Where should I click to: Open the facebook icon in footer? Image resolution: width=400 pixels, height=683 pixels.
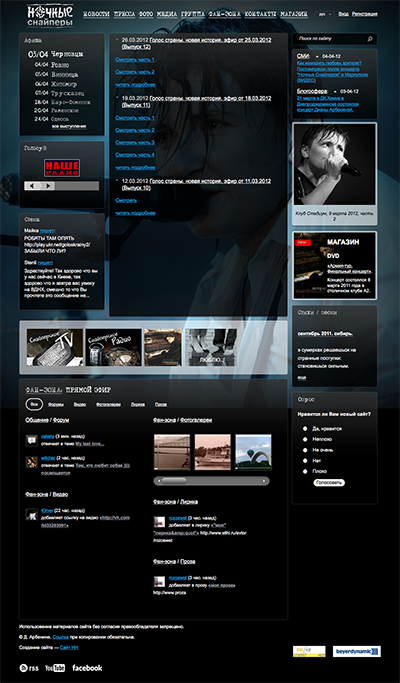coord(87,667)
